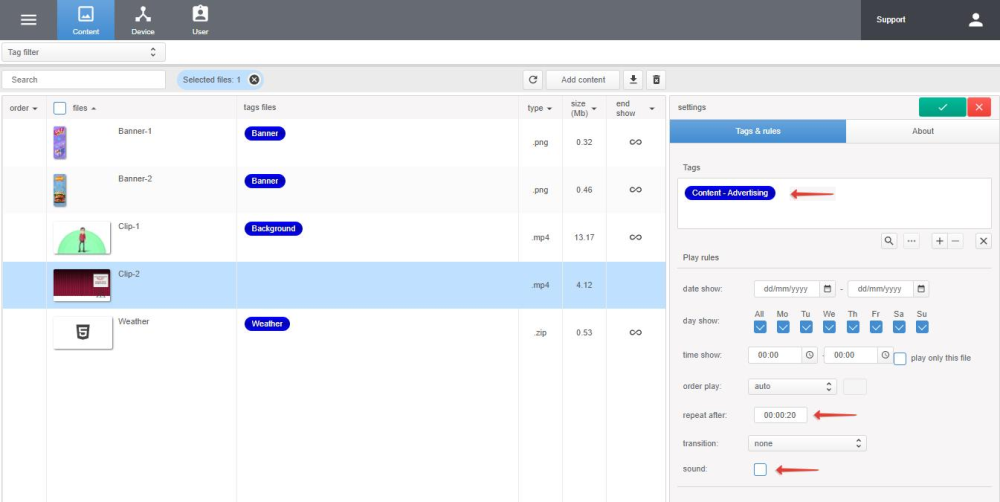This screenshot has height=502, width=1000.
Task: Open the user account profile icon
Action: pos(976,20)
